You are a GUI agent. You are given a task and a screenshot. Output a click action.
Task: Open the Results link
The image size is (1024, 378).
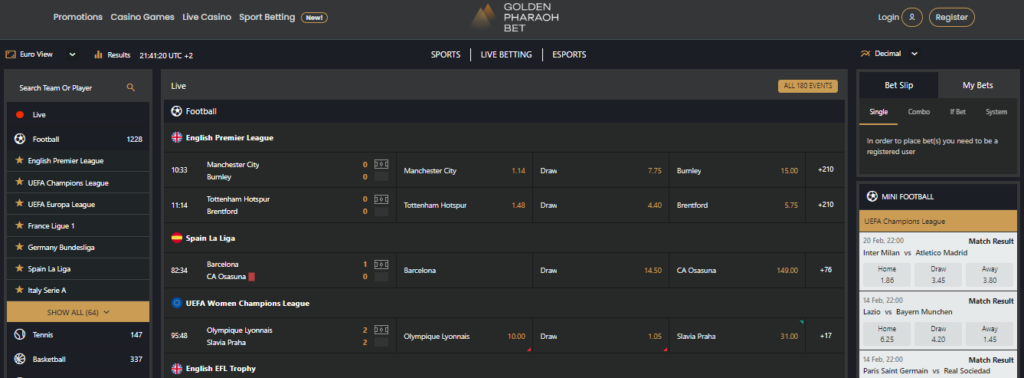pos(112,55)
